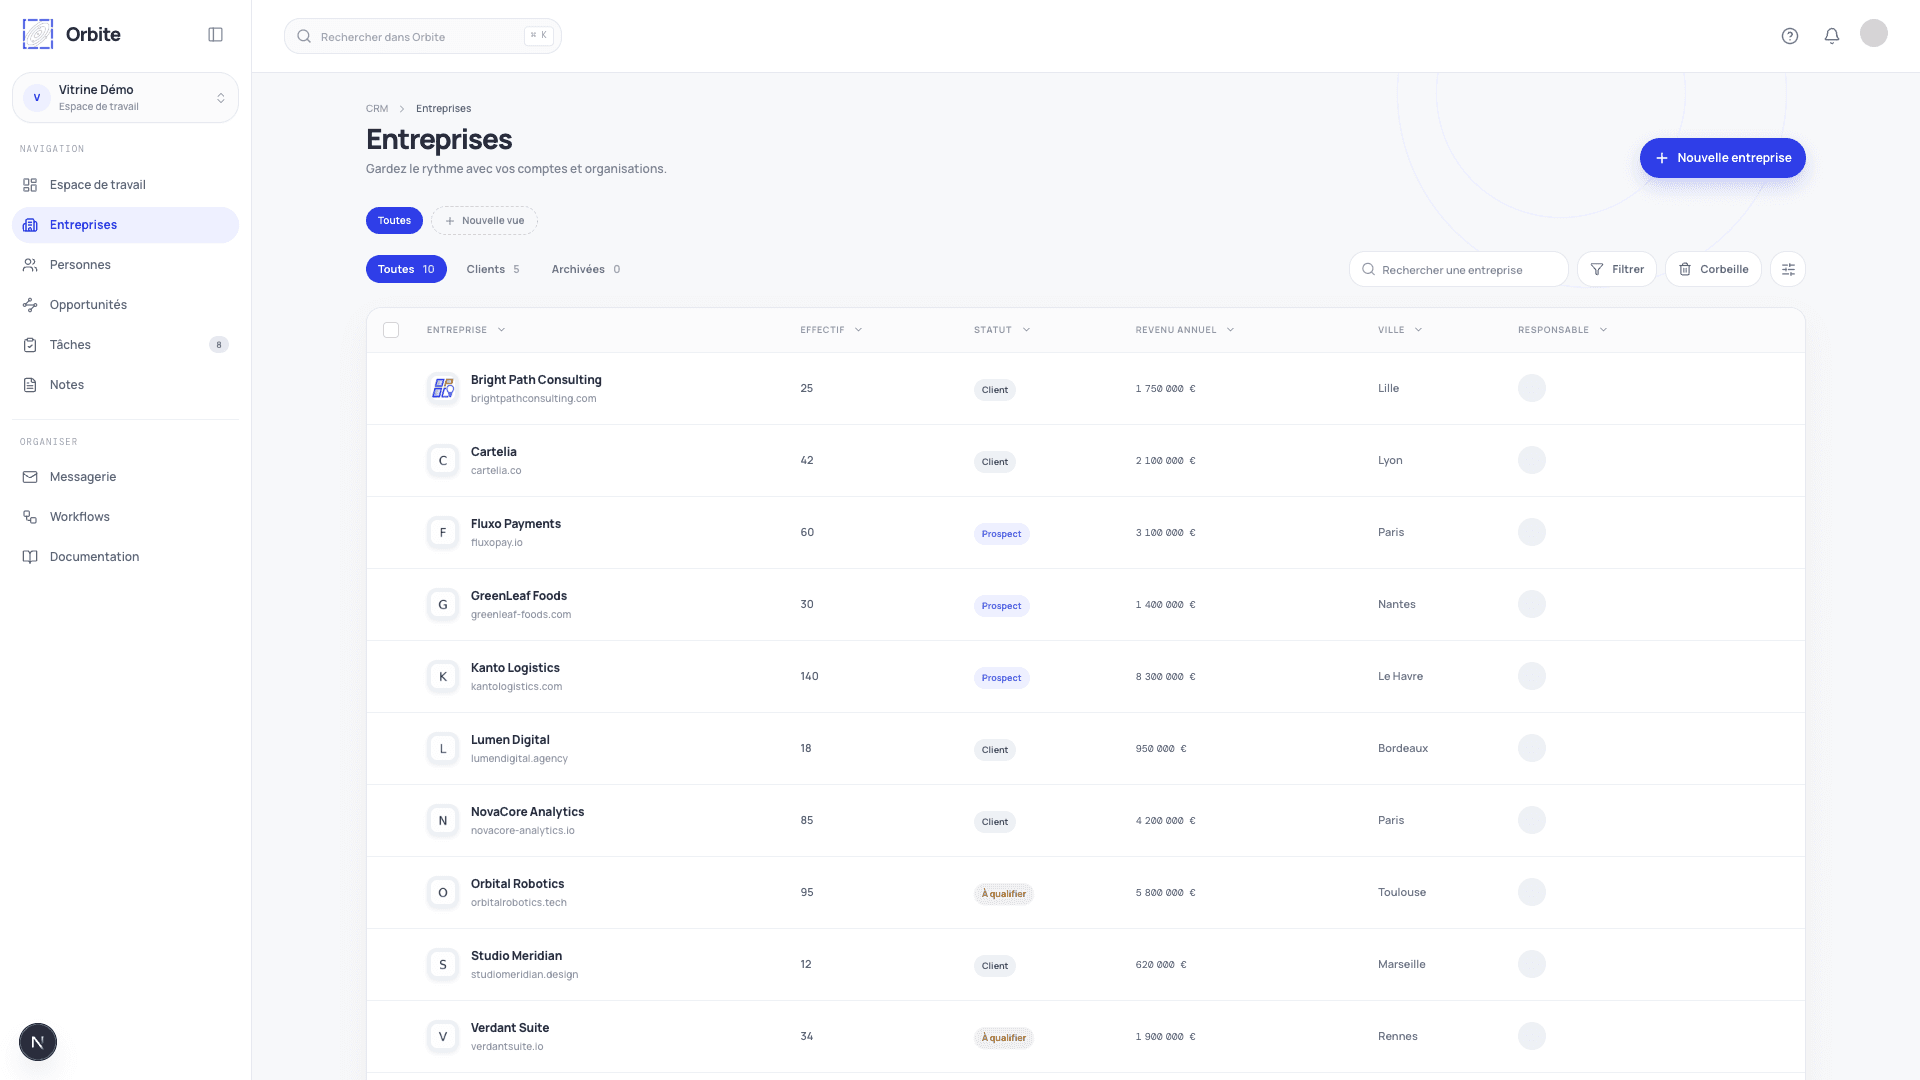Click the novacore-analytics.io domain text

pos(523,830)
